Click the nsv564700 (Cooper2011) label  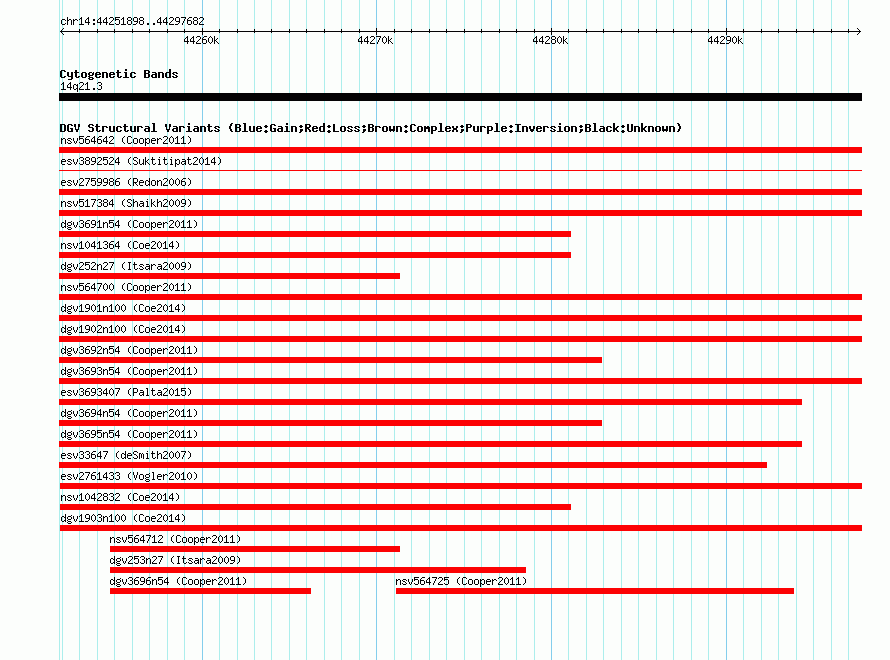[x=126, y=287]
